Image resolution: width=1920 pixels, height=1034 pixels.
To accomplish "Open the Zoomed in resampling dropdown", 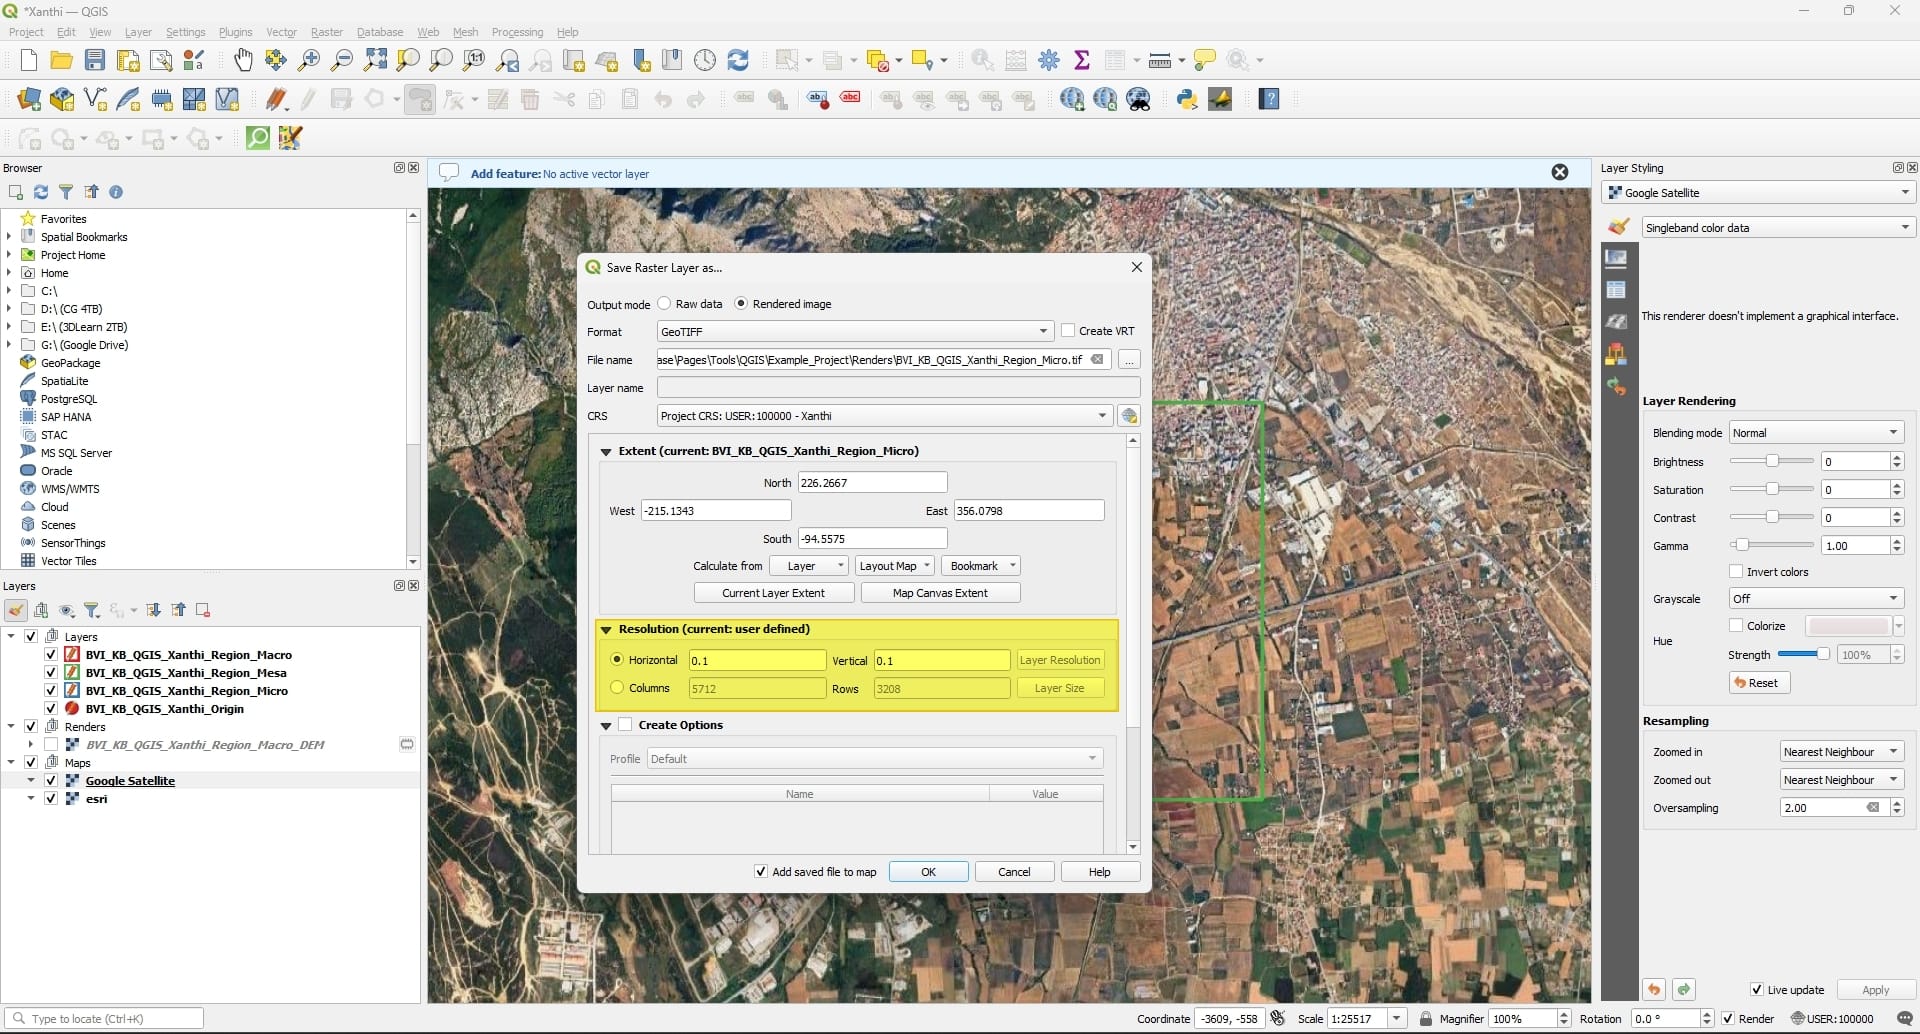I will [x=1841, y=752].
